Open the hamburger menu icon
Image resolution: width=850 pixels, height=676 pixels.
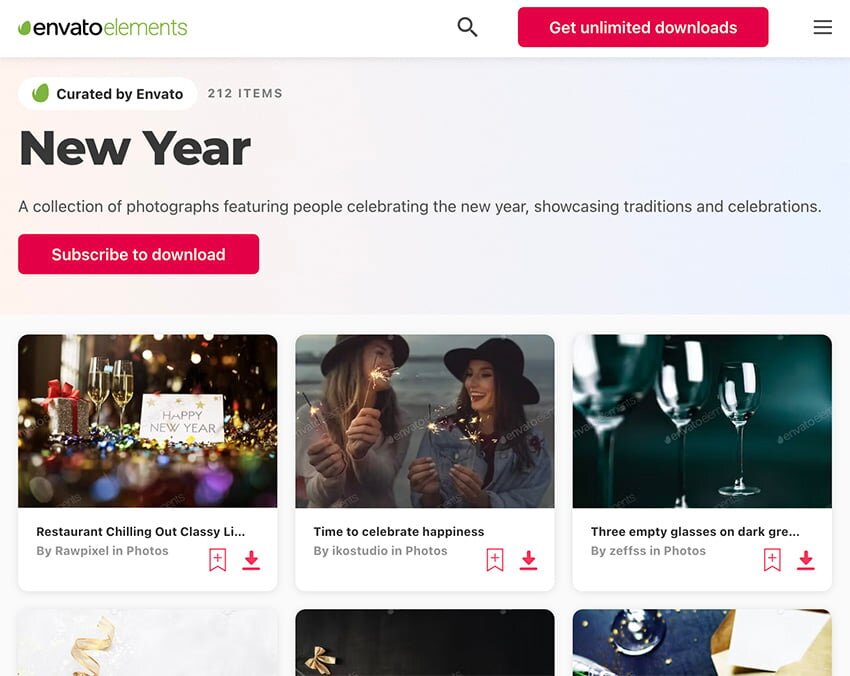coord(822,27)
